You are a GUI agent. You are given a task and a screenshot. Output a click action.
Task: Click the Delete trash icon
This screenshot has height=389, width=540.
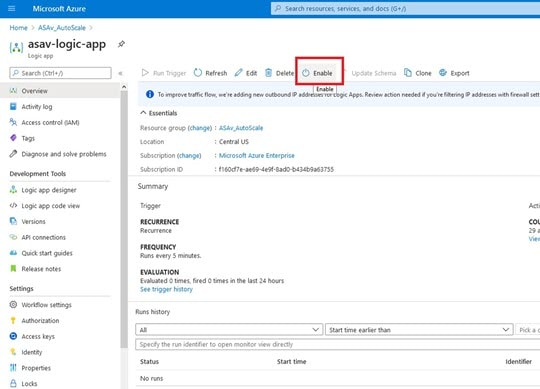click(x=268, y=73)
